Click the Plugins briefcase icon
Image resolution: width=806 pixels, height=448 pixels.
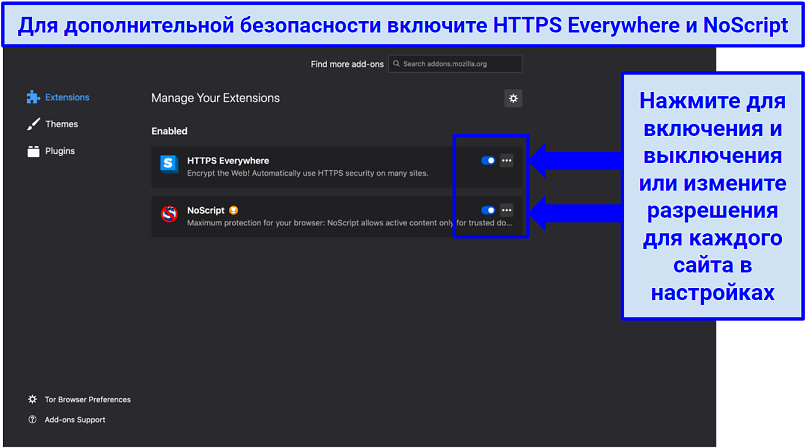pyautogui.click(x=33, y=151)
